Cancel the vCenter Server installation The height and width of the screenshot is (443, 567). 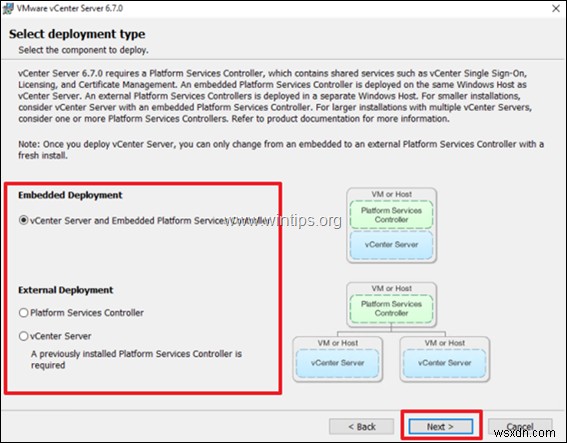pos(520,427)
